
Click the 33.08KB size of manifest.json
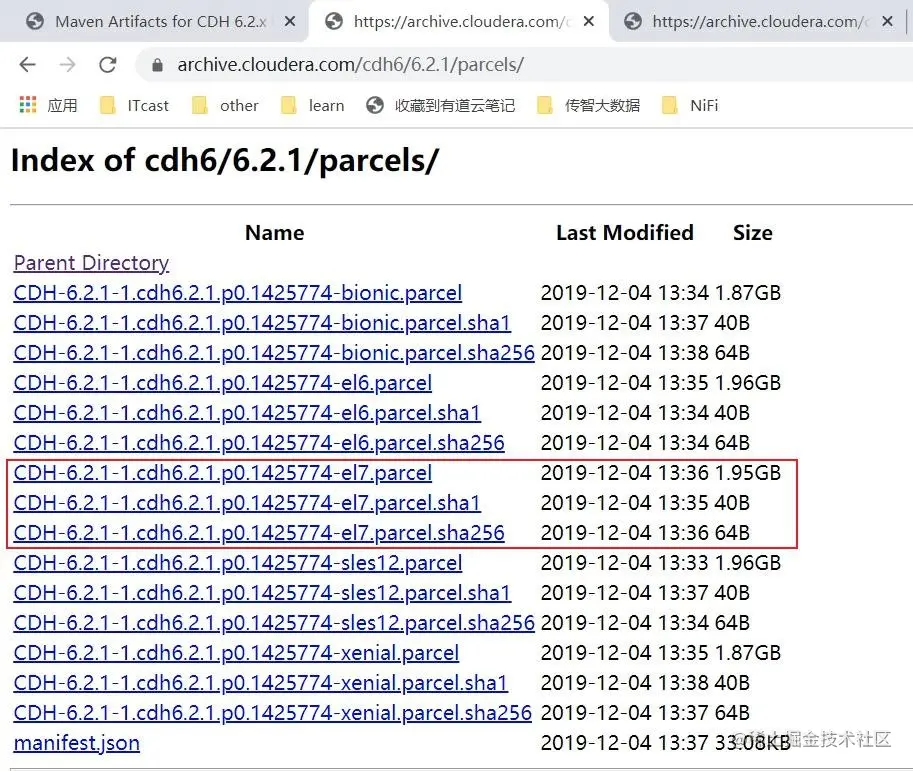[752, 743]
